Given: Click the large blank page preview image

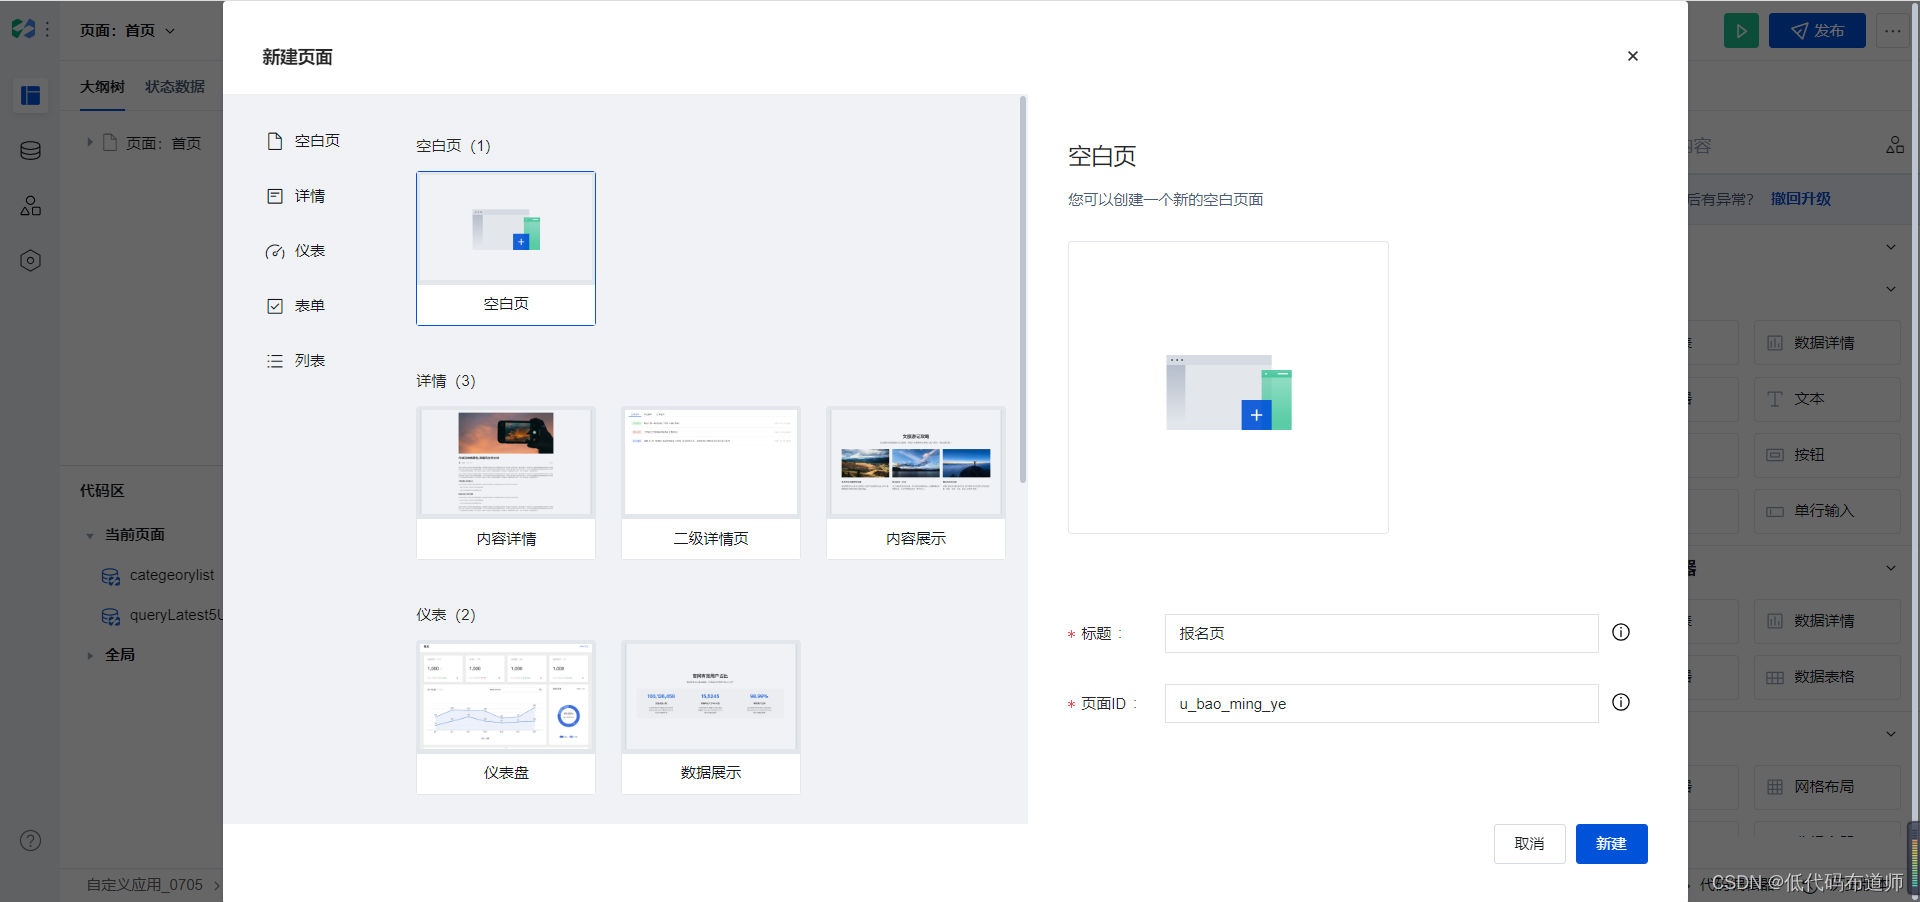Looking at the screenshot, I should point(1228,387).
